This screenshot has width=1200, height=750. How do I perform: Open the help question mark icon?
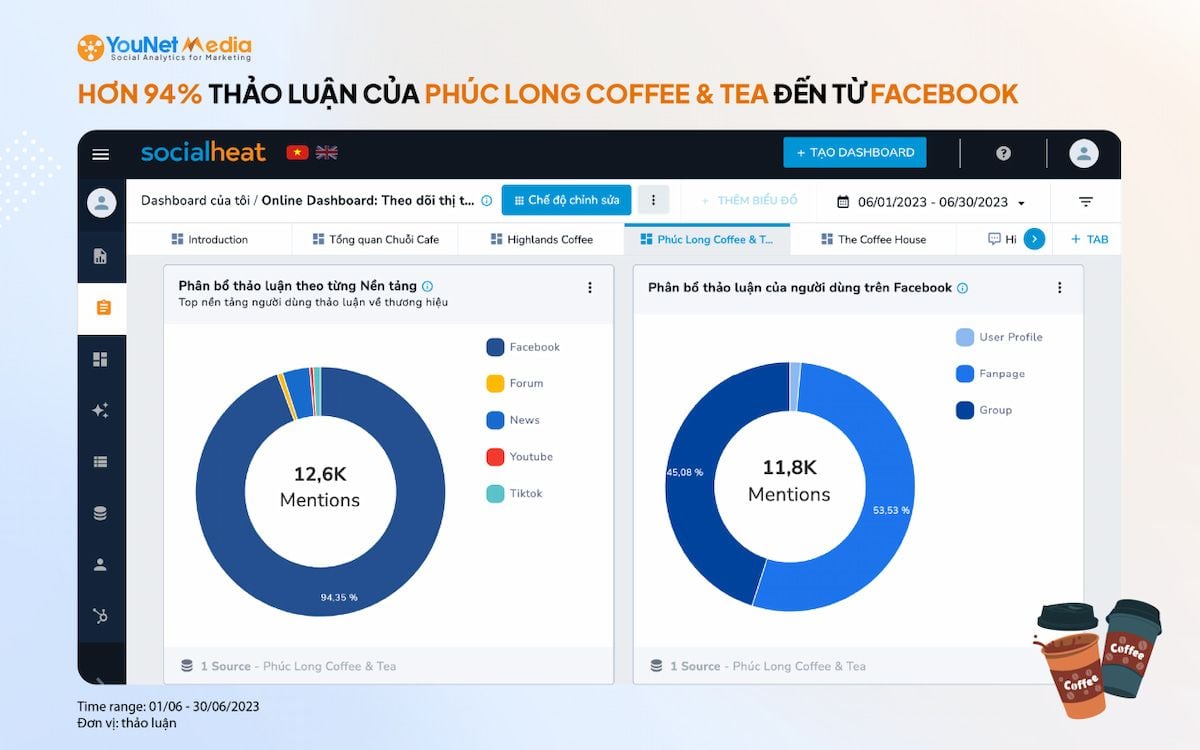(x=1003, y=153)
